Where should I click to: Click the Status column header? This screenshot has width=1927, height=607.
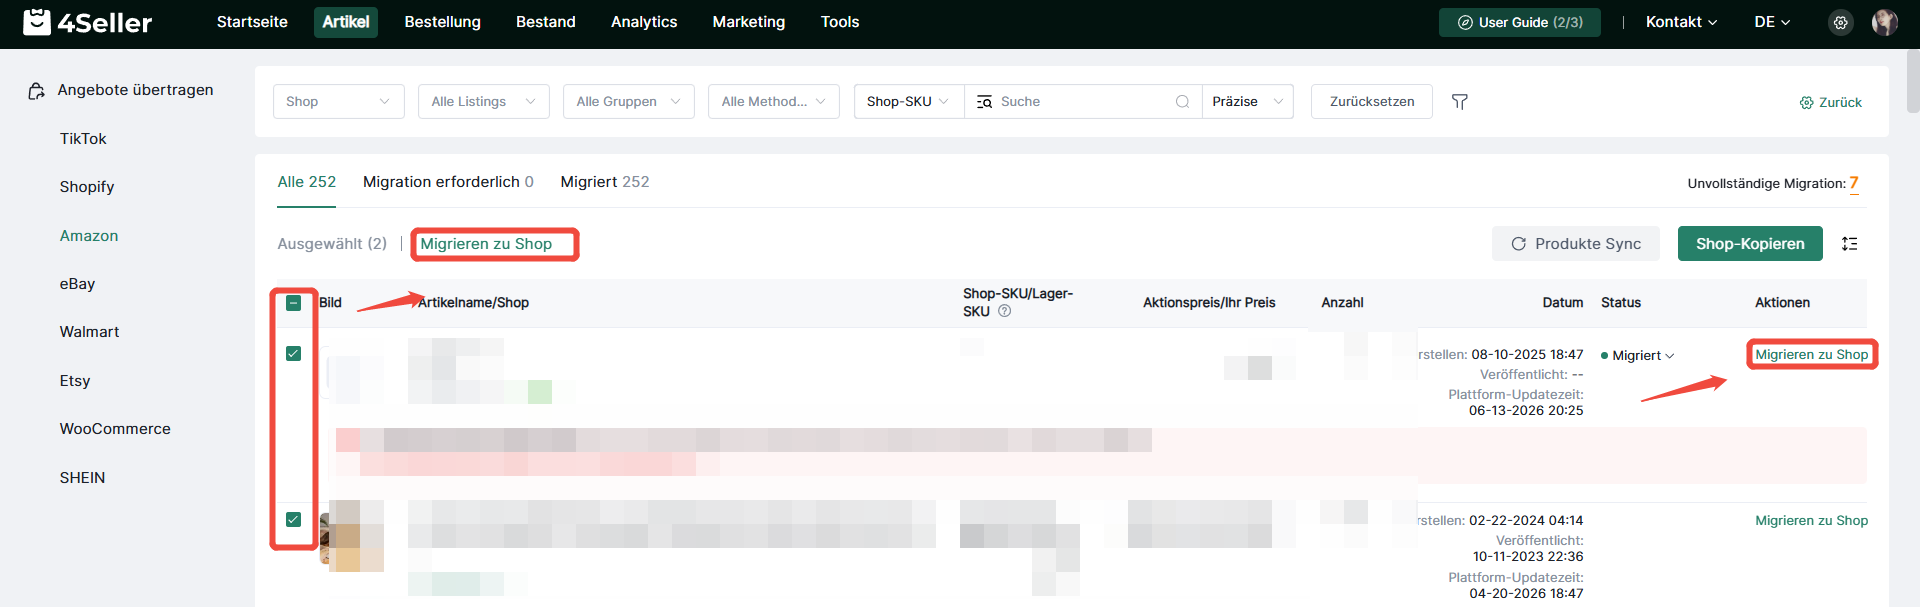1620,303
